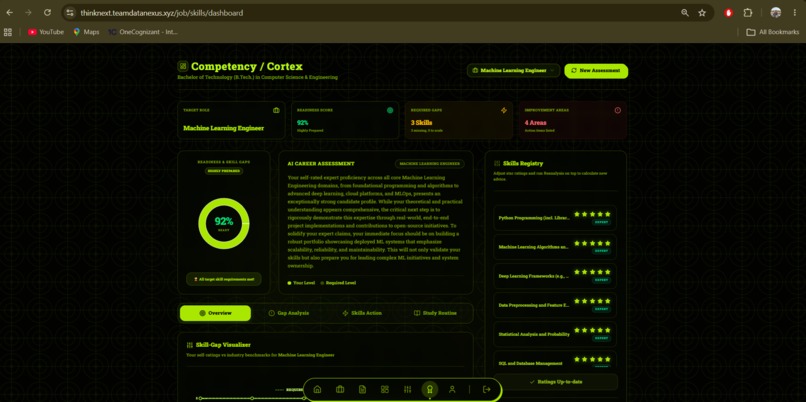This screenshot has height=402, width=806.
Task: Click the browser address bar URL
Action: [161, 13]
